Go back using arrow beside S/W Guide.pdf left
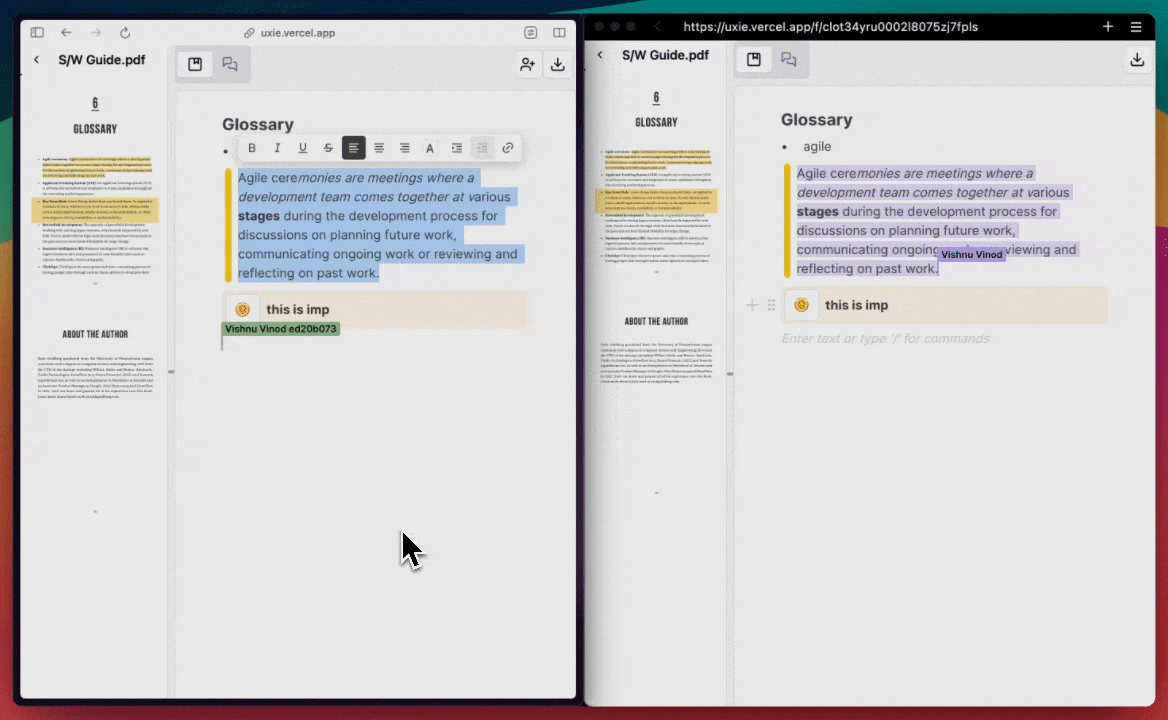The image size is (1168, 720). tap(36, 60)
